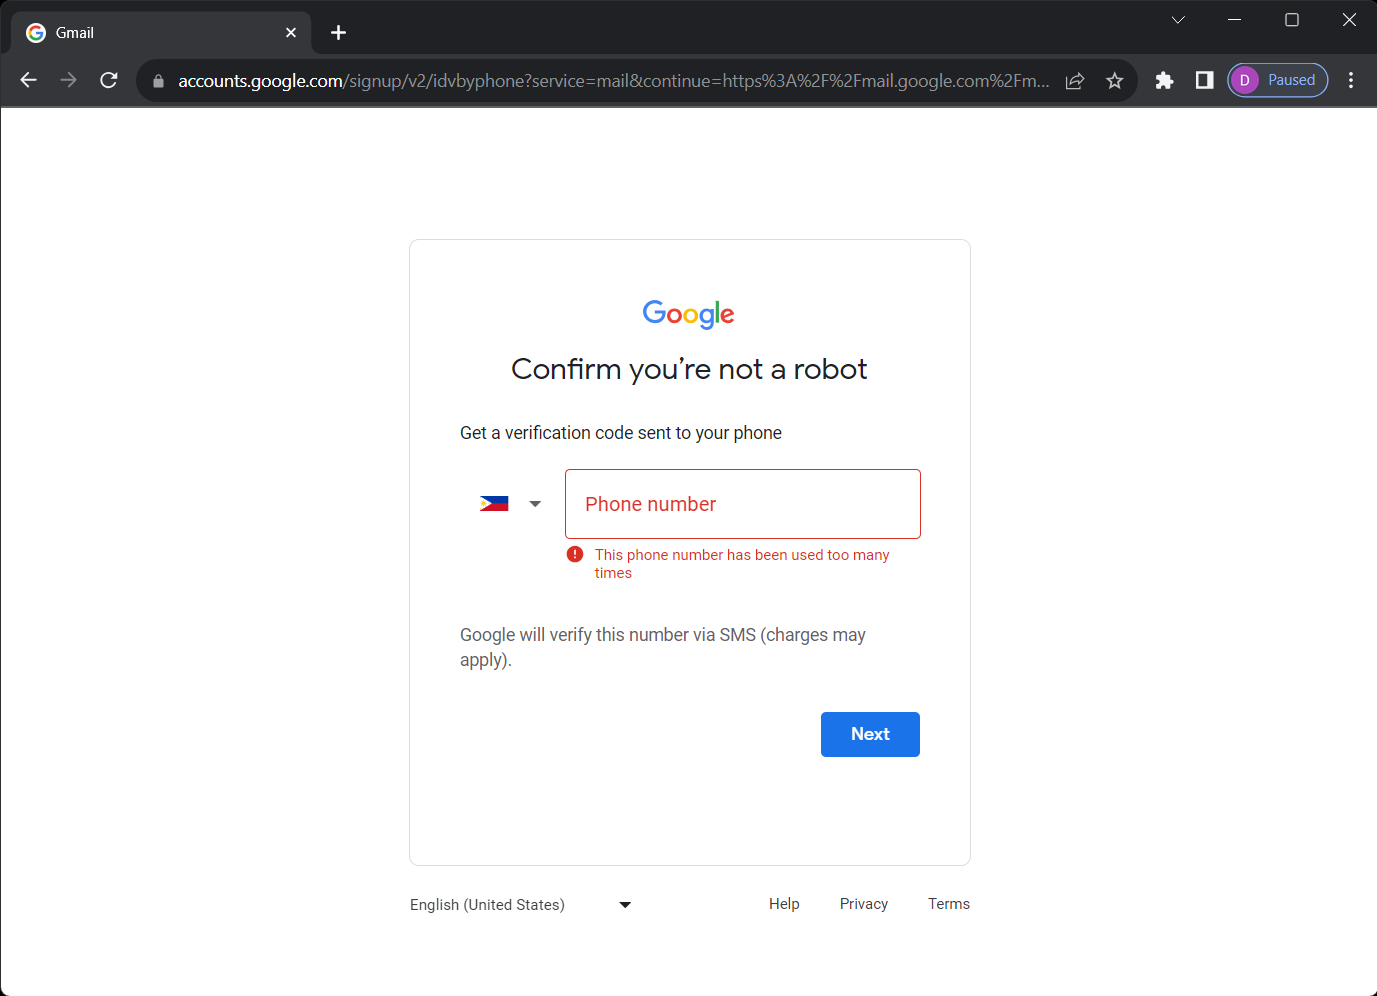
Task: Open the Help link
Action: pos(784,904)
